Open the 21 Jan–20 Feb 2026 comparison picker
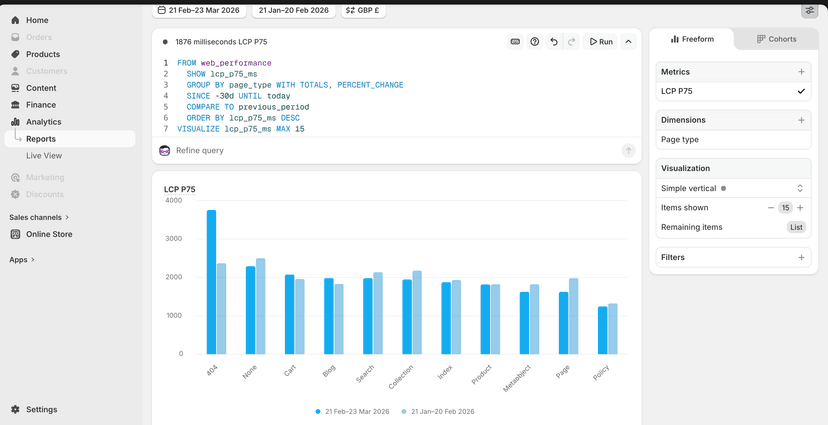This screenshot has height=425, width=828. (294, 10)
